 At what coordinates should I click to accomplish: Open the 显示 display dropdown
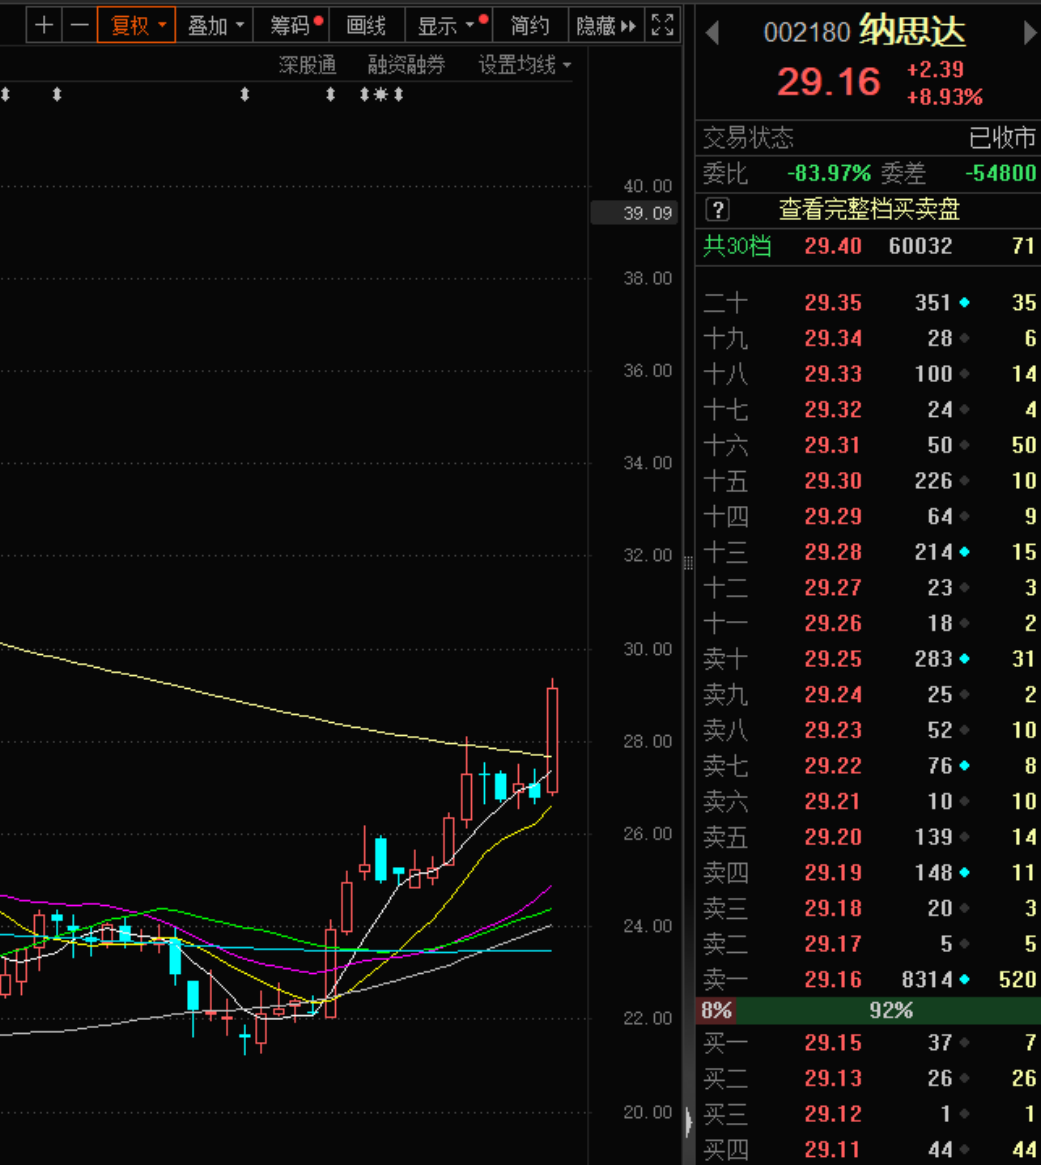(x=448, y=25)
